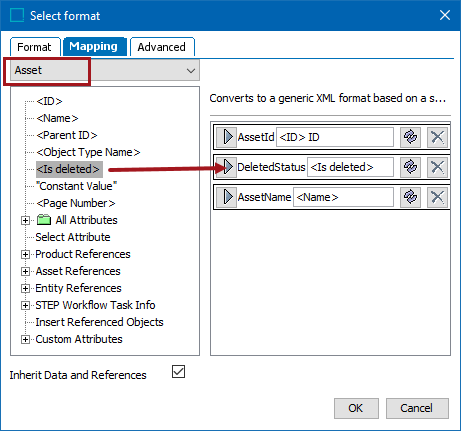Image resolution: width=461 pixels, height=431 pixels.
Task: Open the Asset object type dropdown
Action: click(105, 70)
